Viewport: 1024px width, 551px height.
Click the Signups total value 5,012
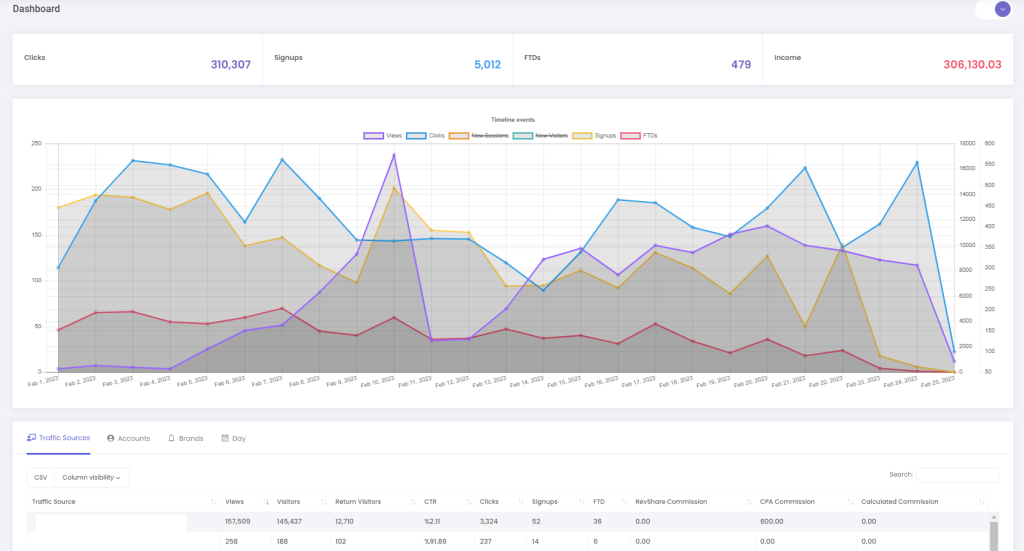click(x=487, y=65)
